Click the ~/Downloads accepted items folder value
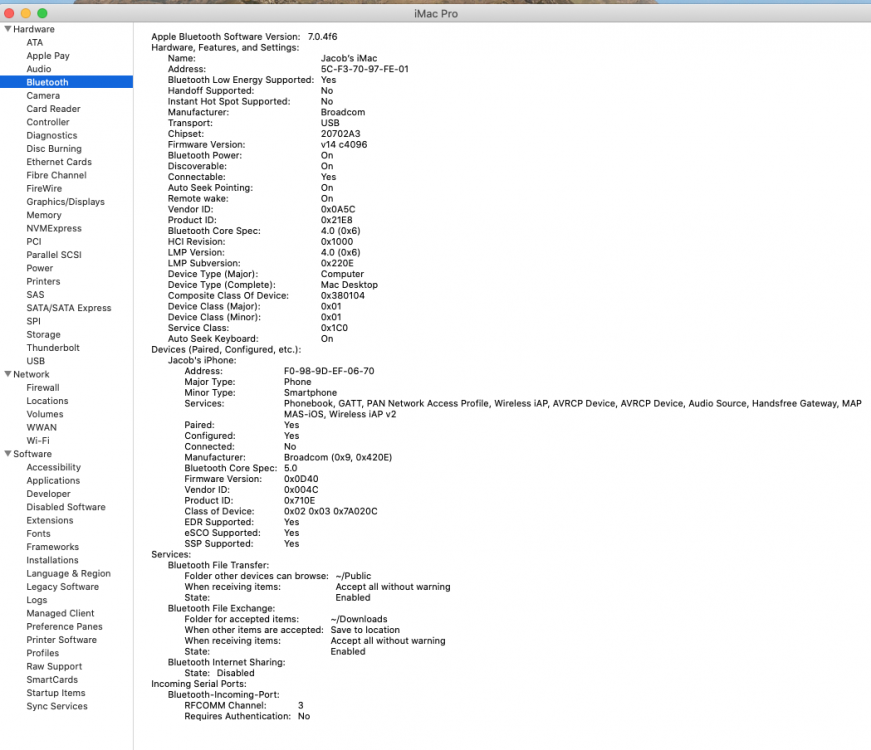Image resolution: width=871 pixels, height=750 pixels. click(x=359, y=619)
